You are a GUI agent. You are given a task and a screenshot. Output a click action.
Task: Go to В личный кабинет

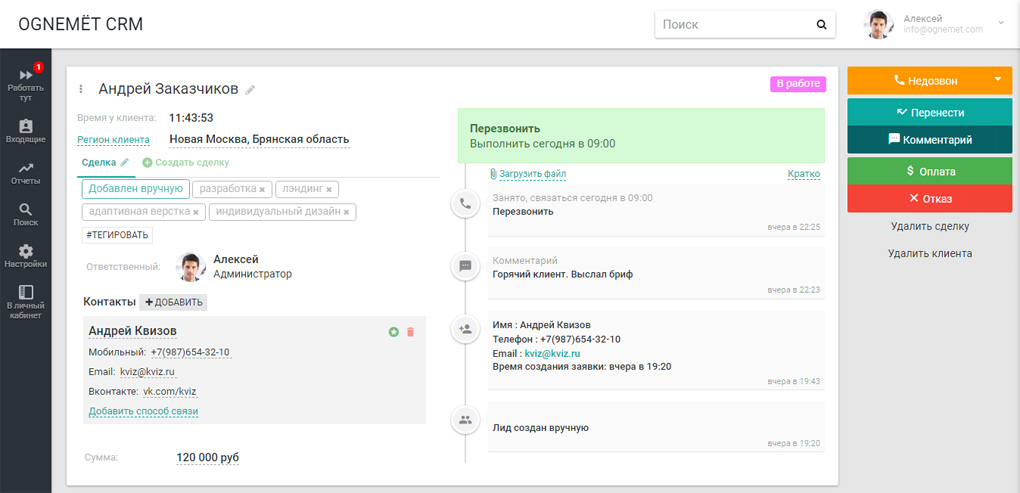[x=25, y=302]
